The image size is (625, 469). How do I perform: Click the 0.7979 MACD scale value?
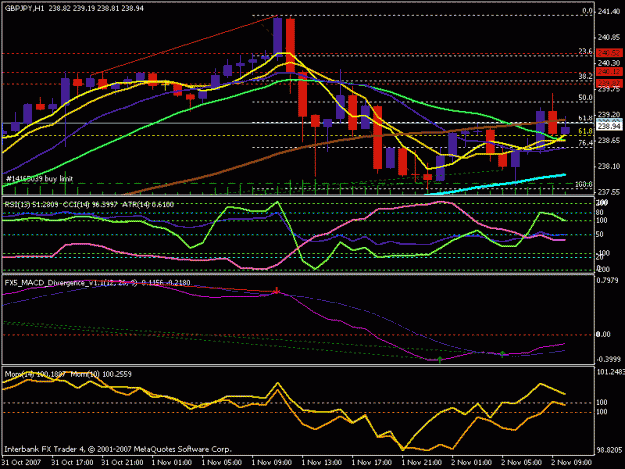608,280
